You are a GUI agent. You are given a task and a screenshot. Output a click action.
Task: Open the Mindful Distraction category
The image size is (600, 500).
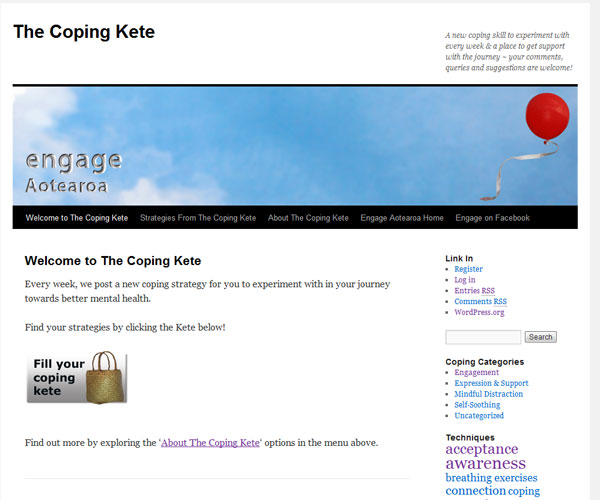point(489,394)
